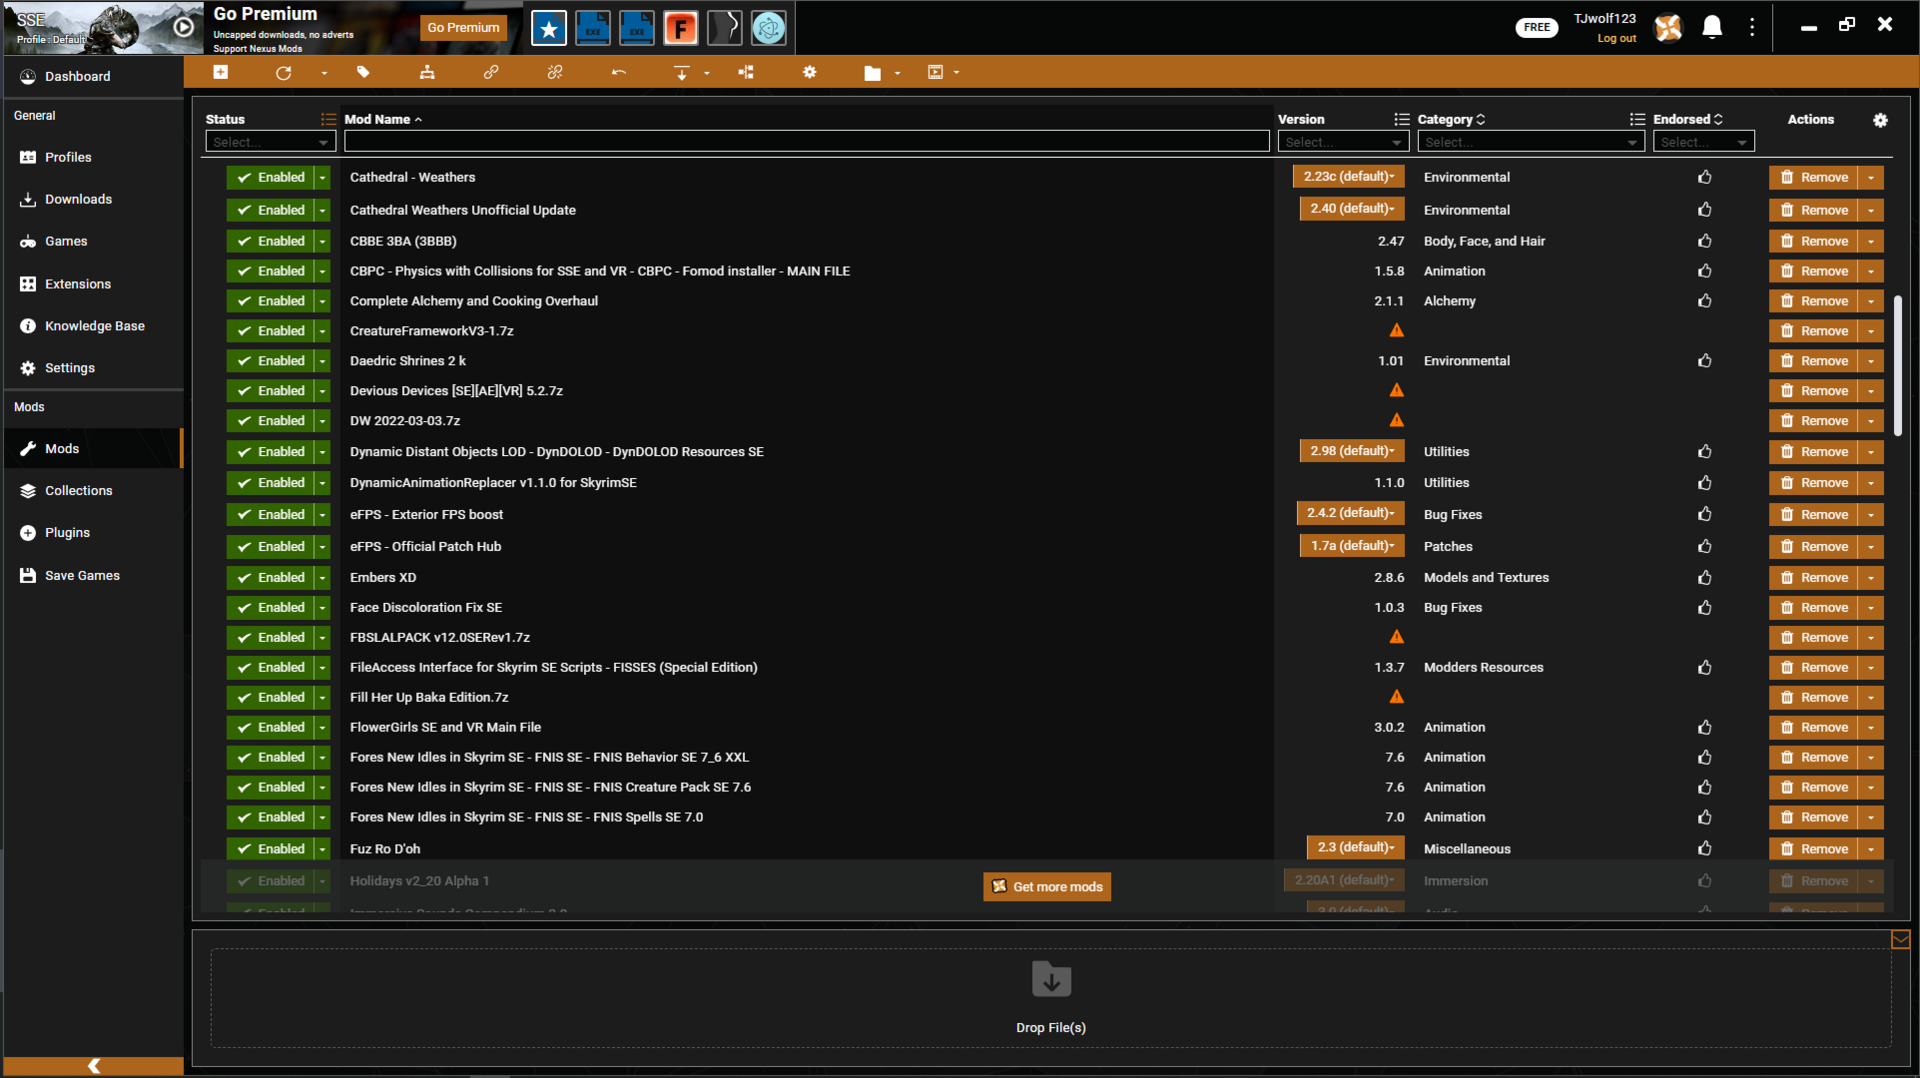The width and height of the screenshot is (1920, 1078).
Task: Open Category filter Select dropdown
Action: click(x=1531, y=142)
